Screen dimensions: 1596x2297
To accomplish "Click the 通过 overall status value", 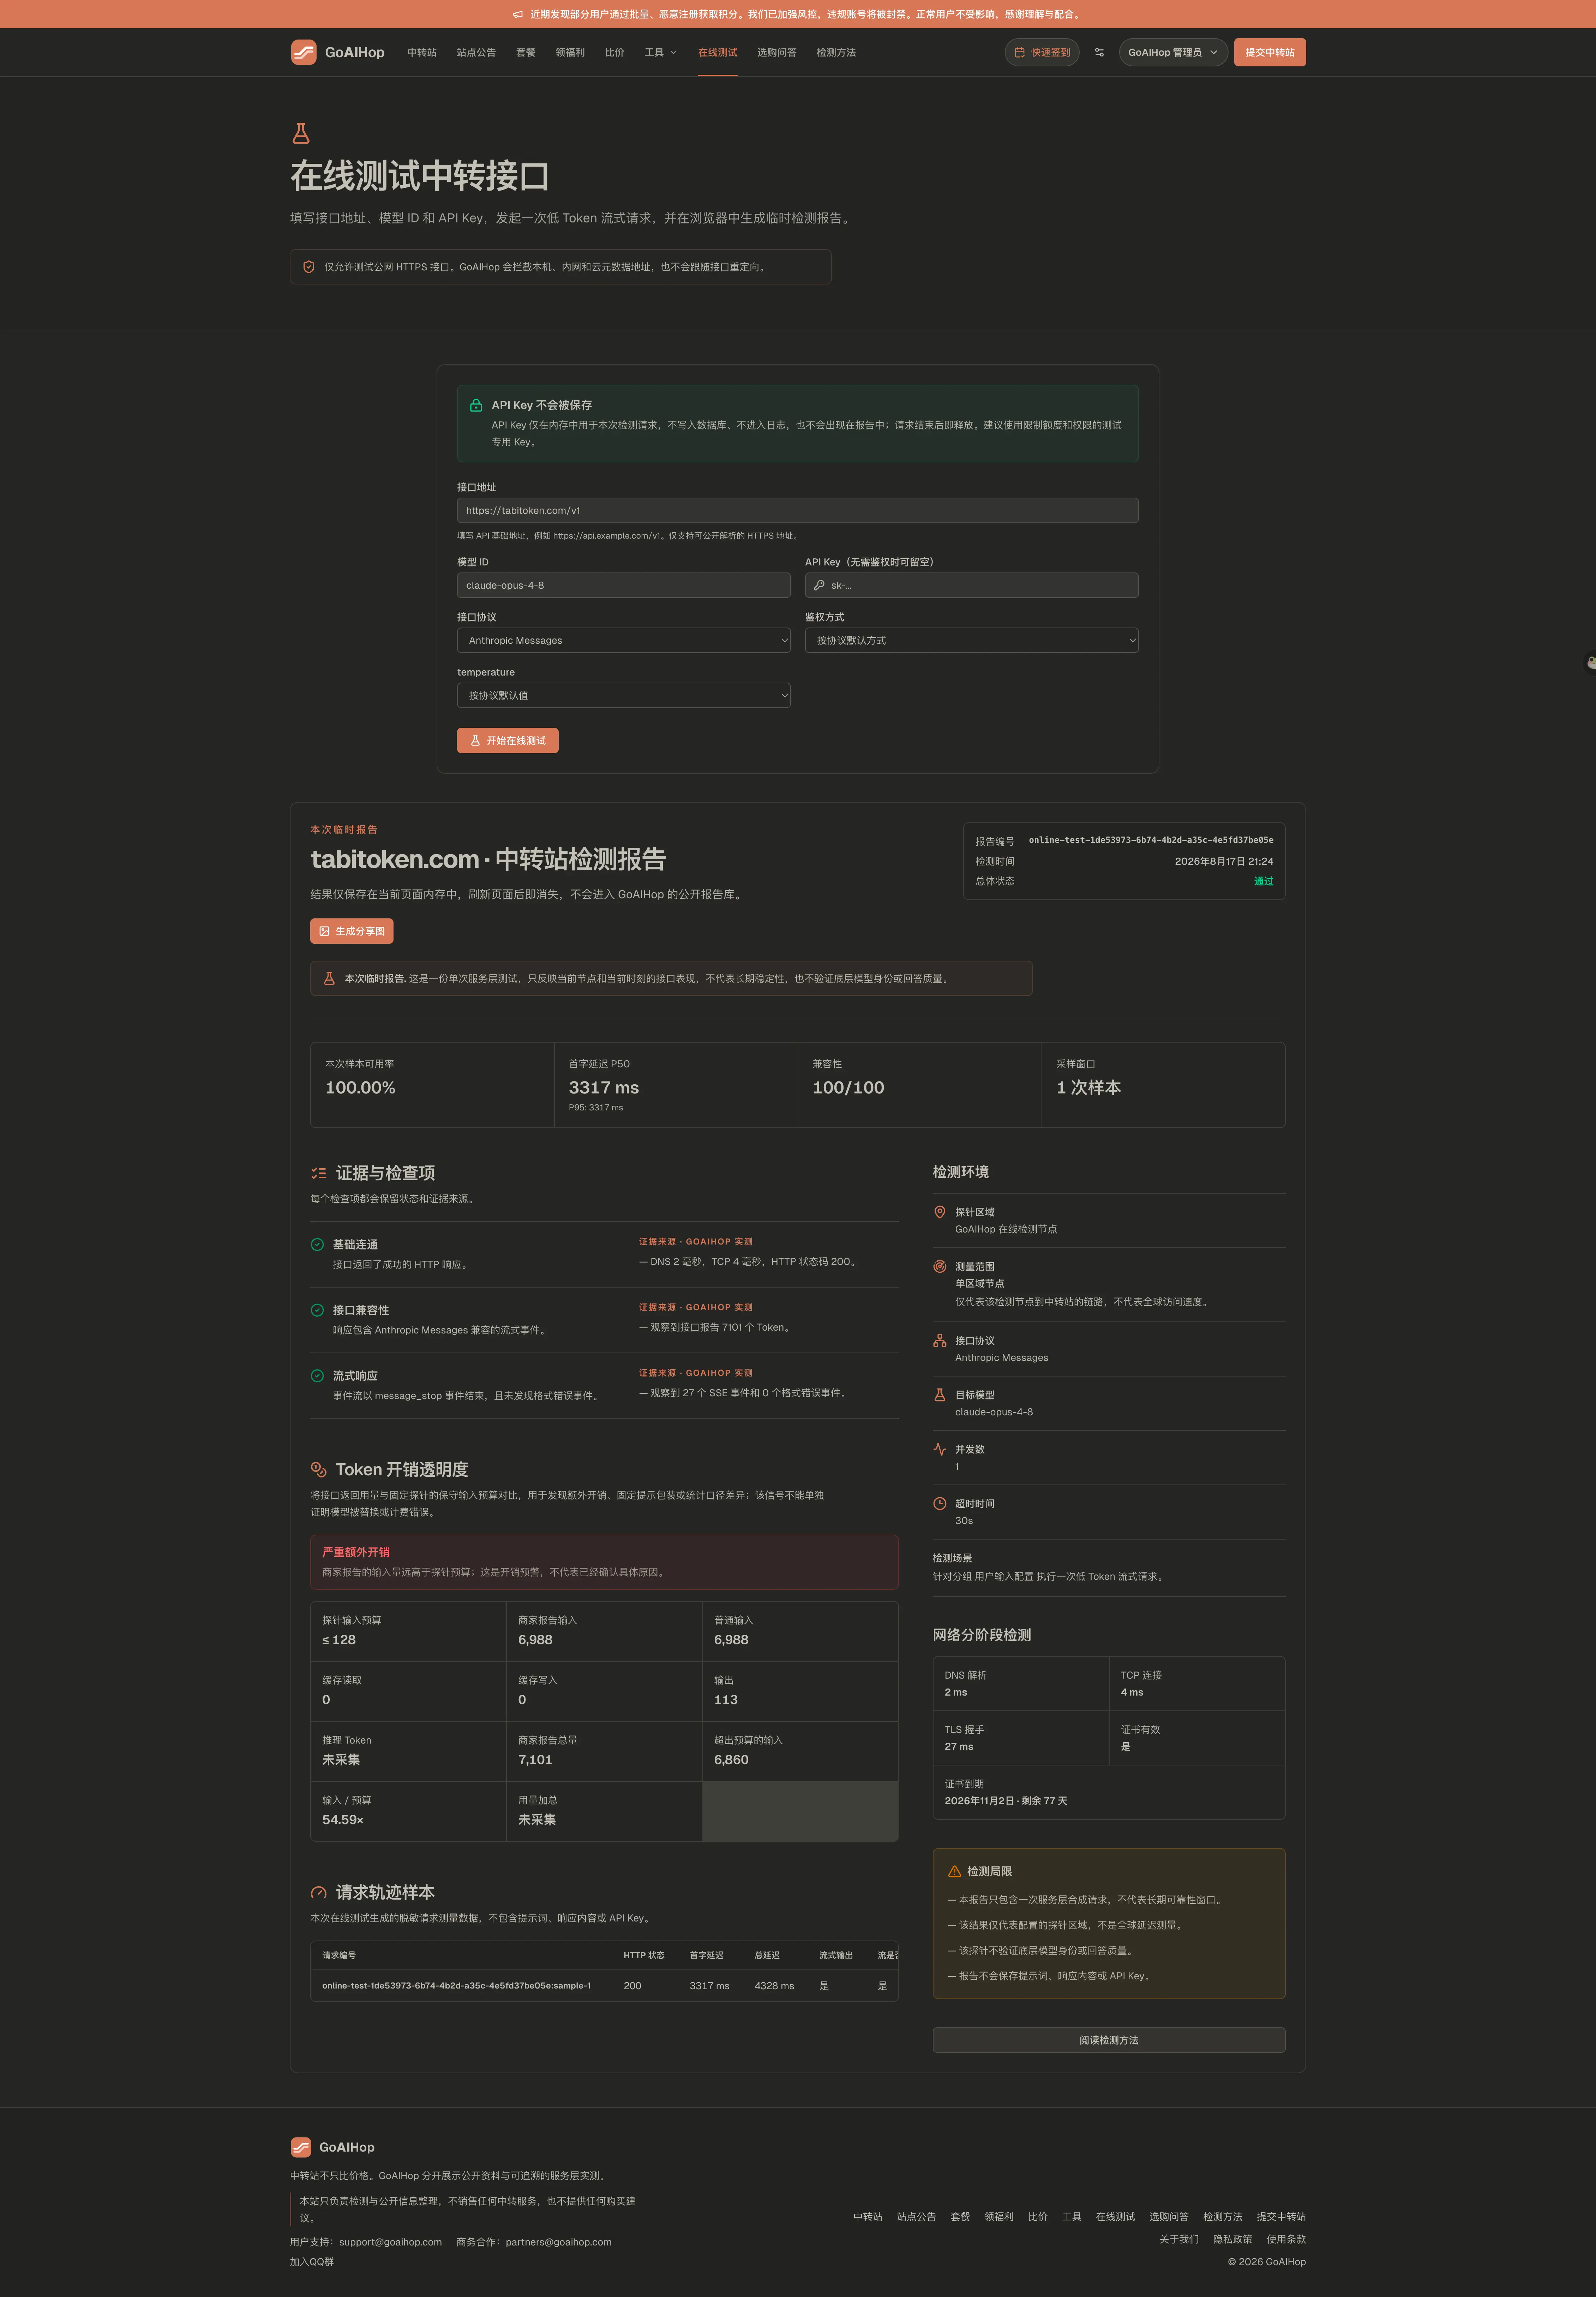I will [1264, 881].
